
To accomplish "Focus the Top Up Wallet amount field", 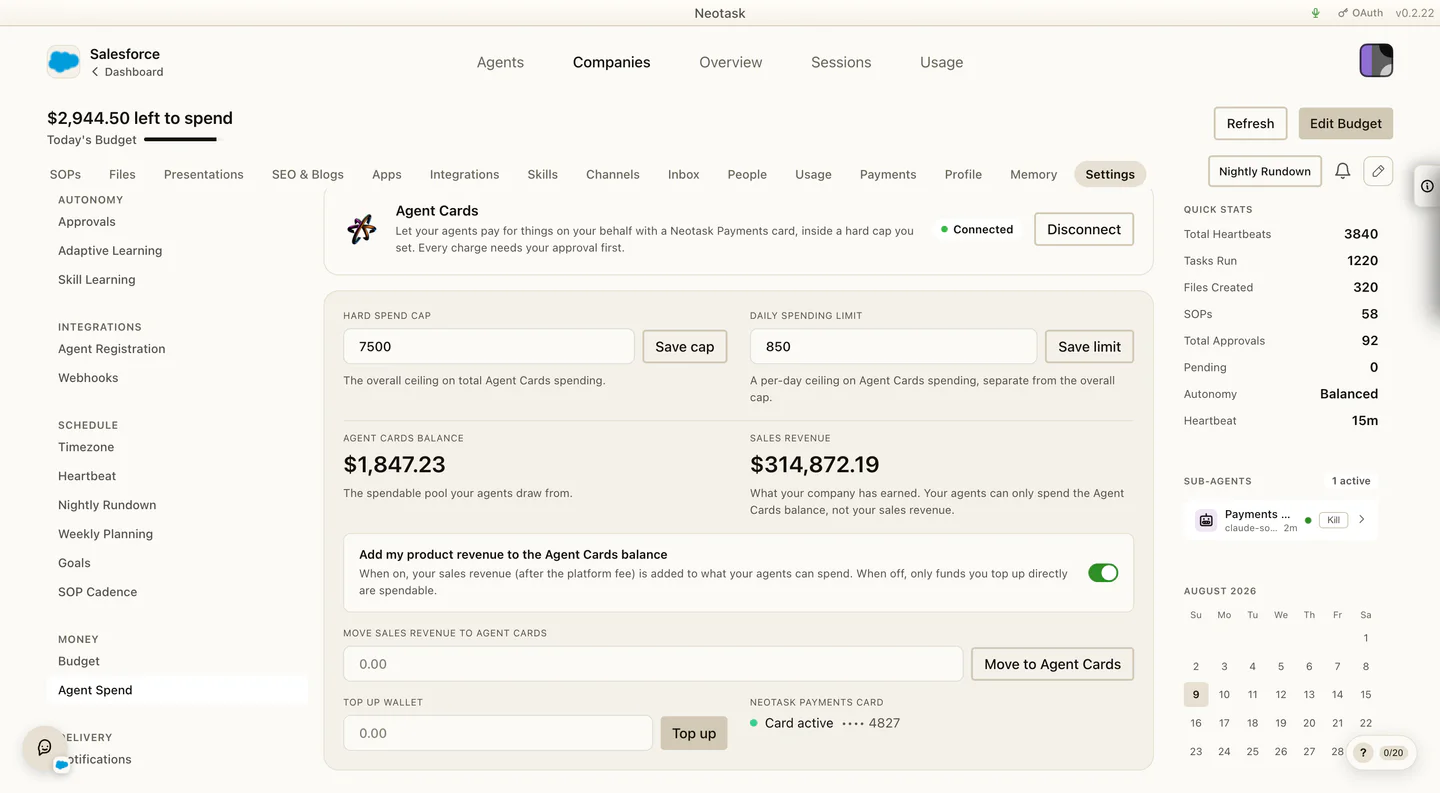I will pyautogui.click(x=498, y=733).
